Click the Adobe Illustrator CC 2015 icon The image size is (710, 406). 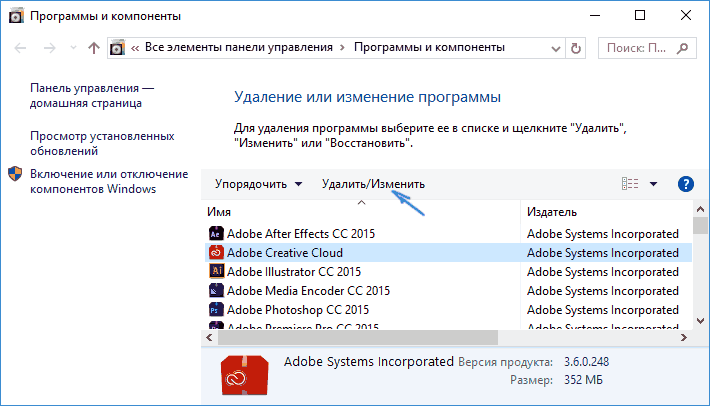pyautogui.click(x=215, y=272)
